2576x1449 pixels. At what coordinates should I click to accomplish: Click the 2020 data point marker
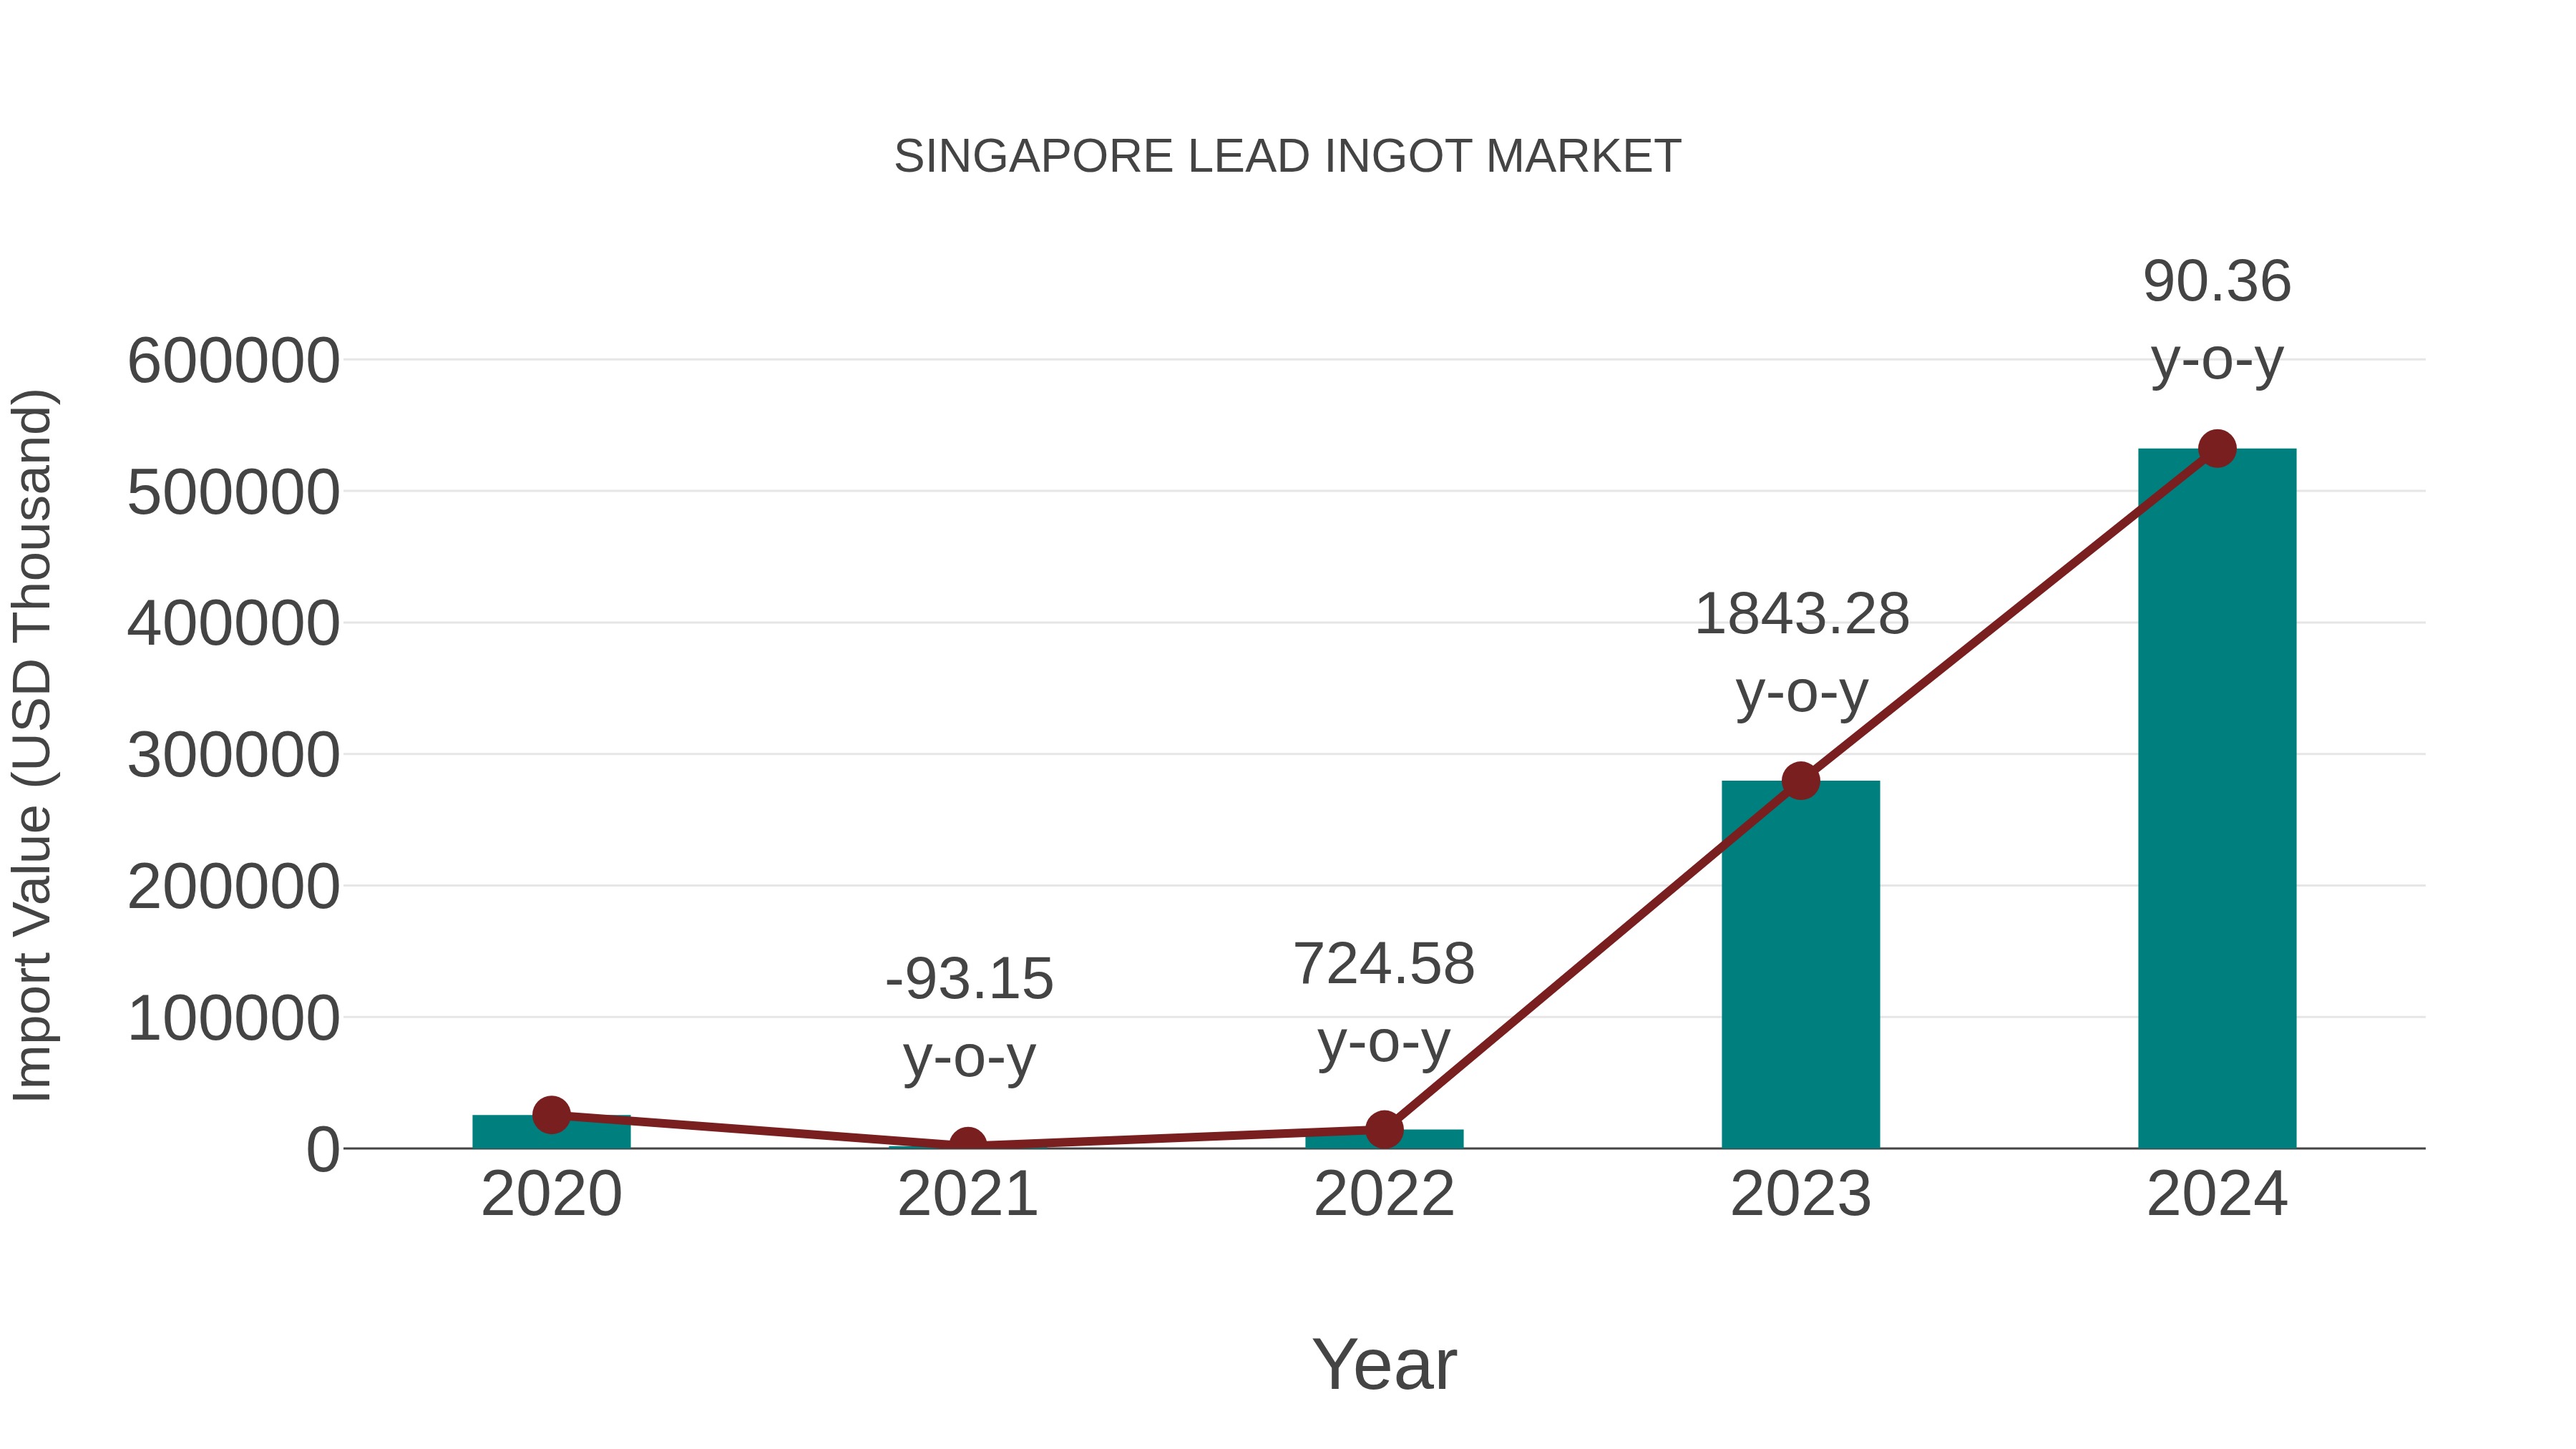tap(552, 1114)
